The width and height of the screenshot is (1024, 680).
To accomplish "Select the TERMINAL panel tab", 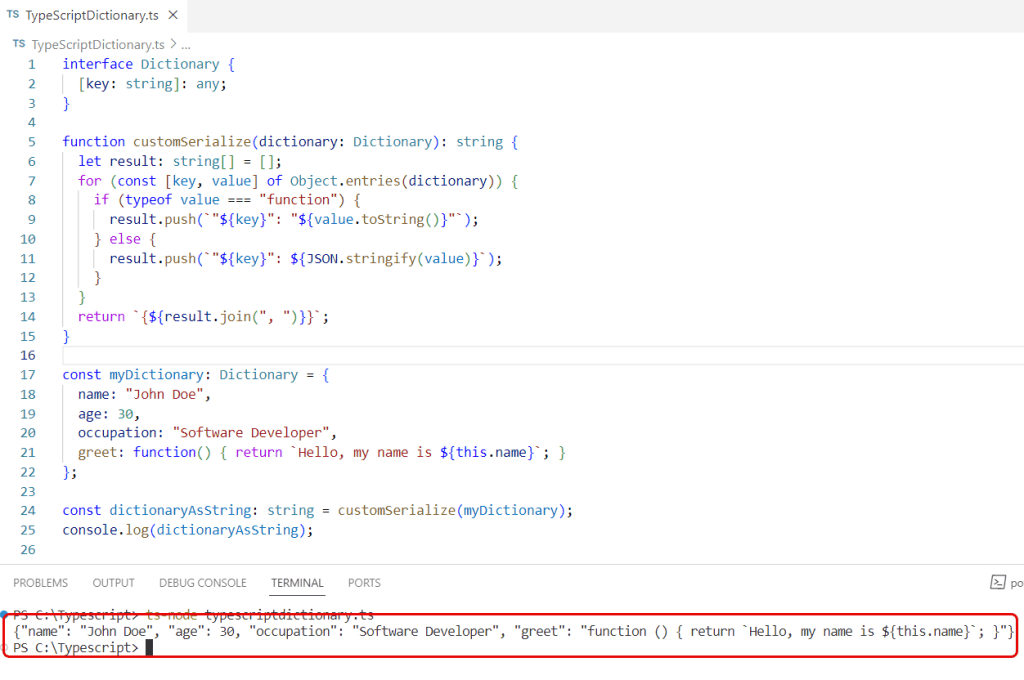I will (x=297, y=583).
